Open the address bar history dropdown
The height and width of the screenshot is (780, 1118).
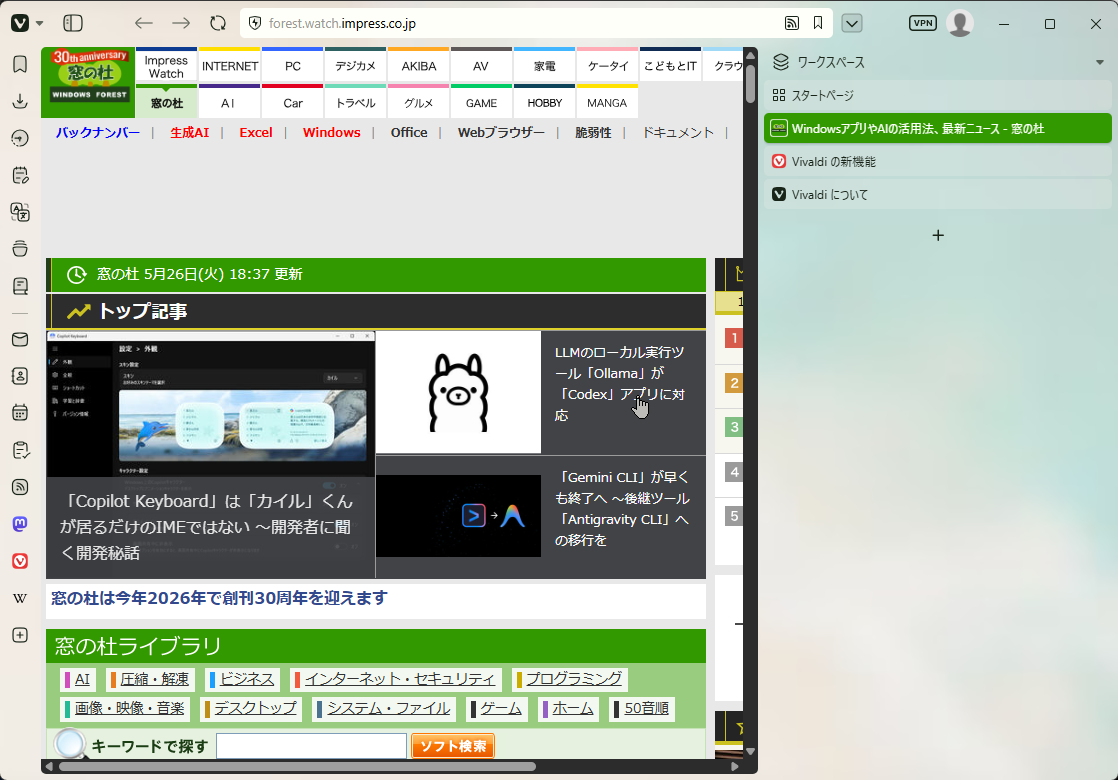852,24
